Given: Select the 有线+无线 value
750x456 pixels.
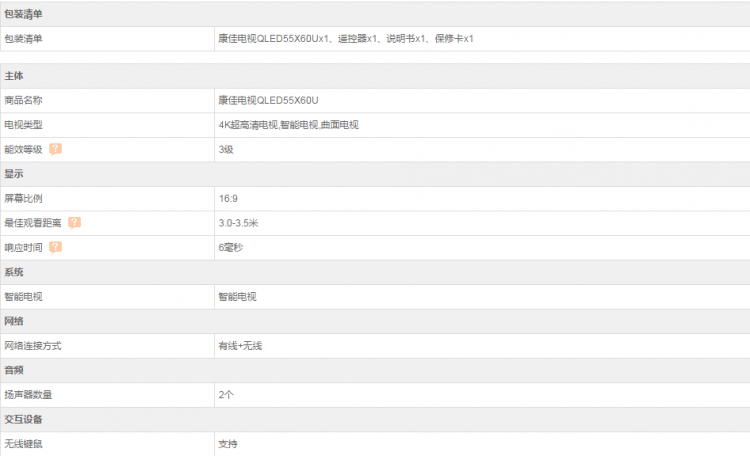Looking at the screenshot, I should coord(240,345).
